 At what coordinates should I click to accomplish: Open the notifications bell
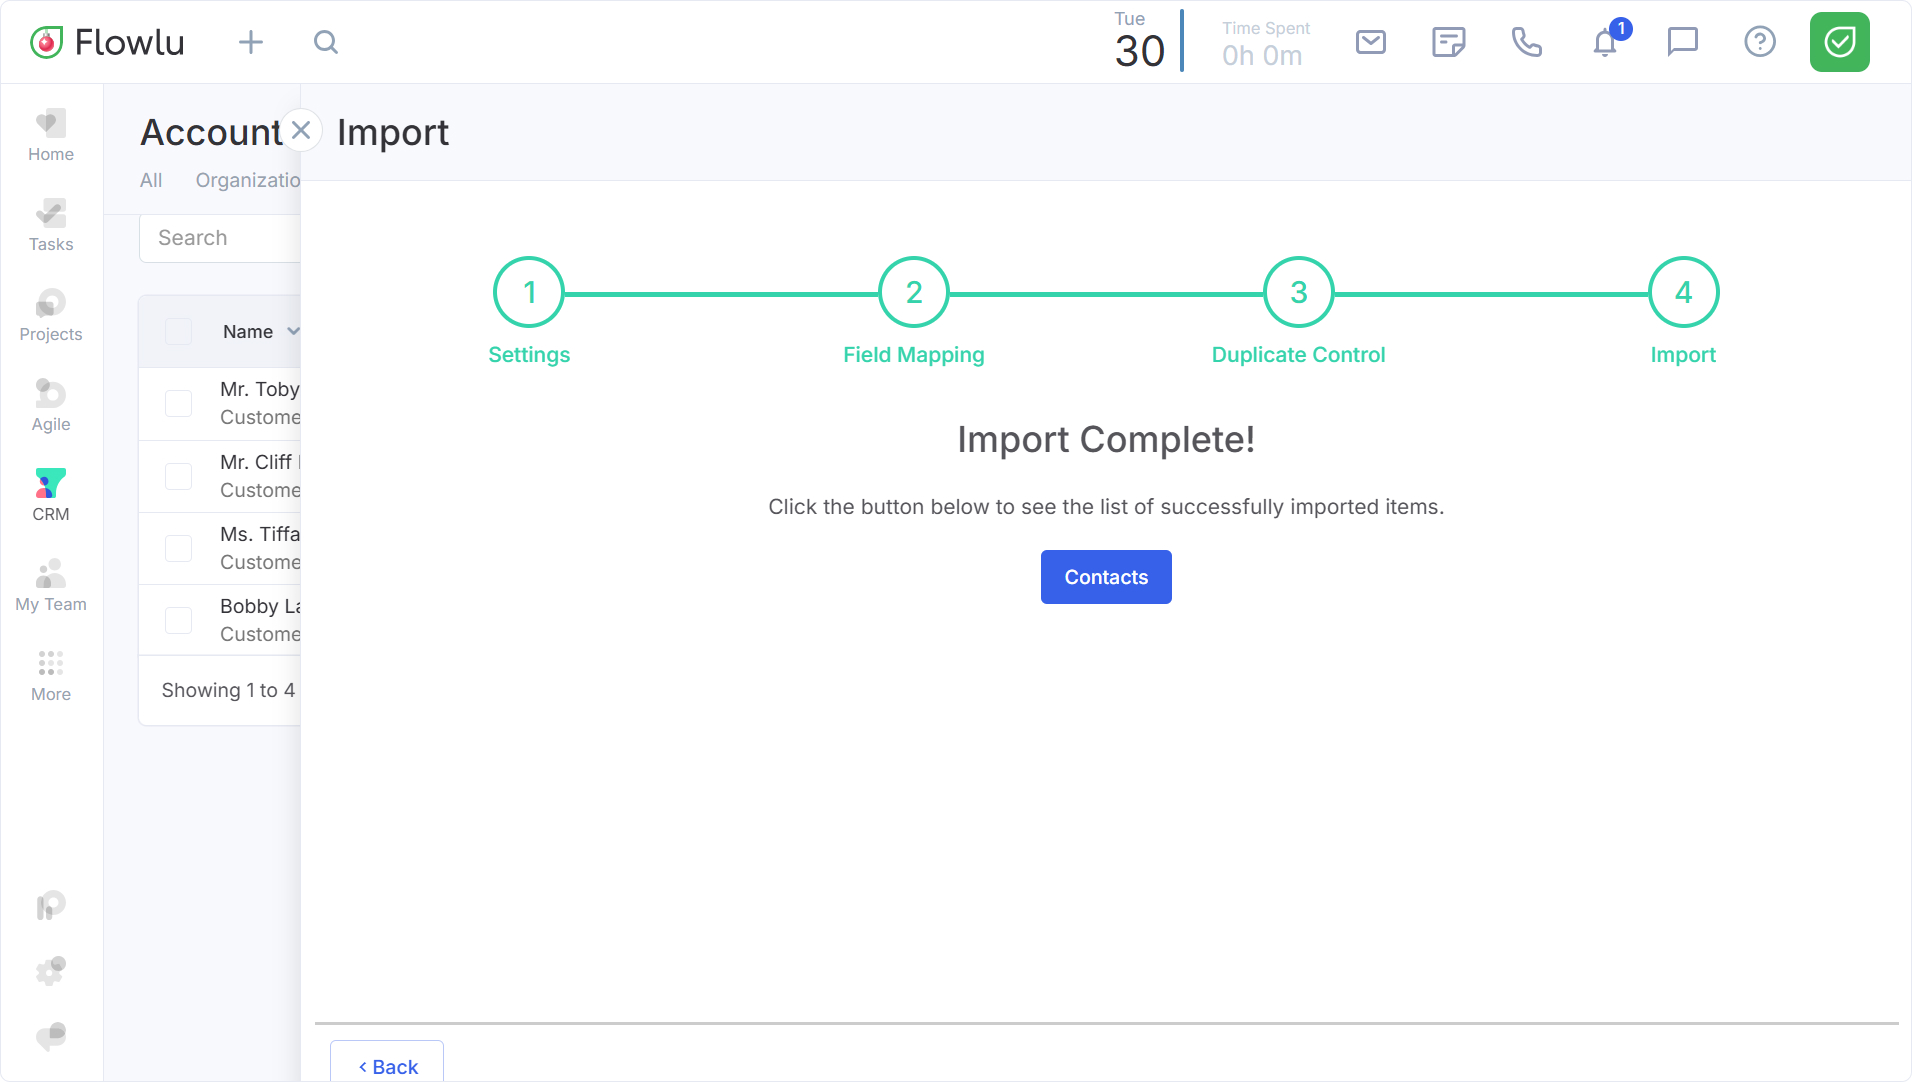[x=1605, y=43]
